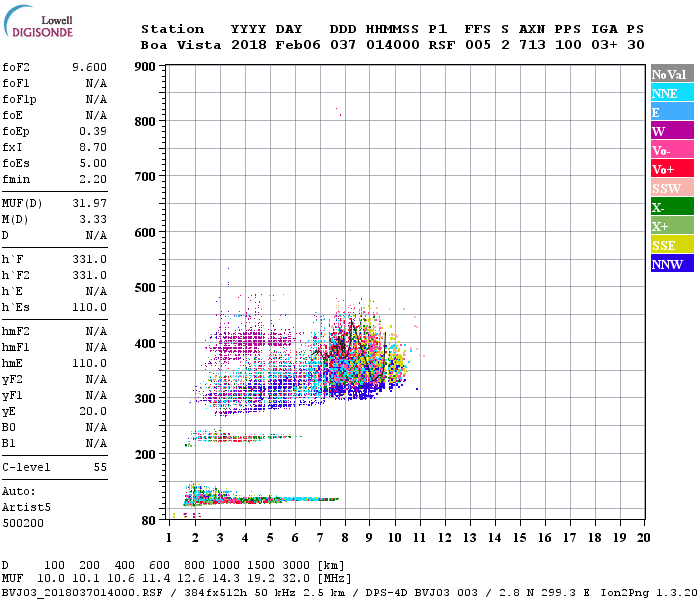Select the SSE yellow legend swatch
700x600 pixels.
pyautogui.click(x=672, y=245)
